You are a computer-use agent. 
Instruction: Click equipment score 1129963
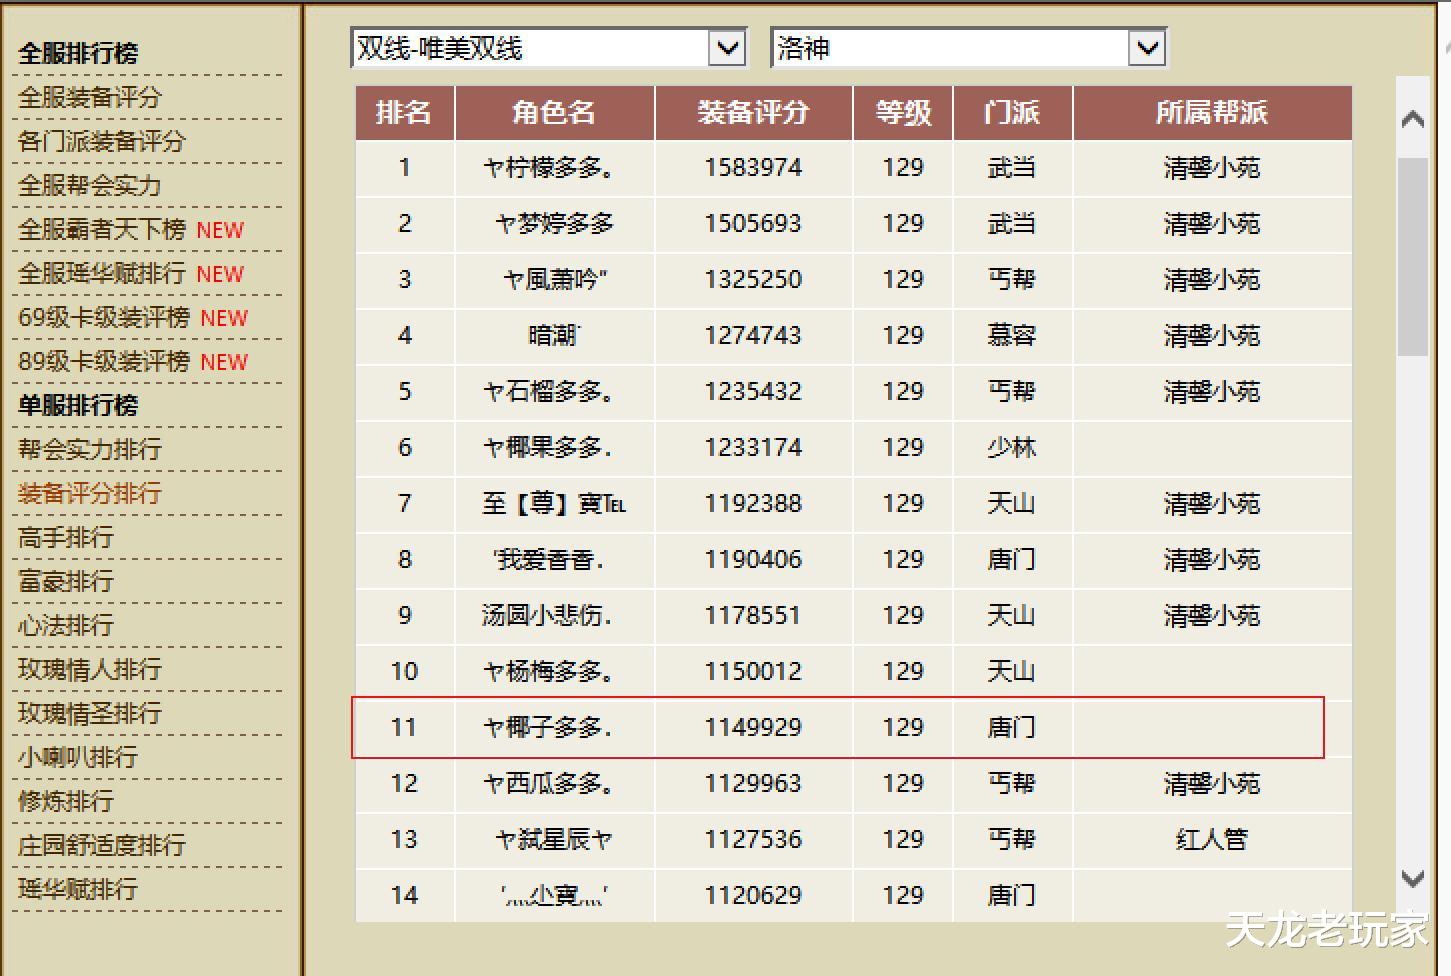click(753, 784)
